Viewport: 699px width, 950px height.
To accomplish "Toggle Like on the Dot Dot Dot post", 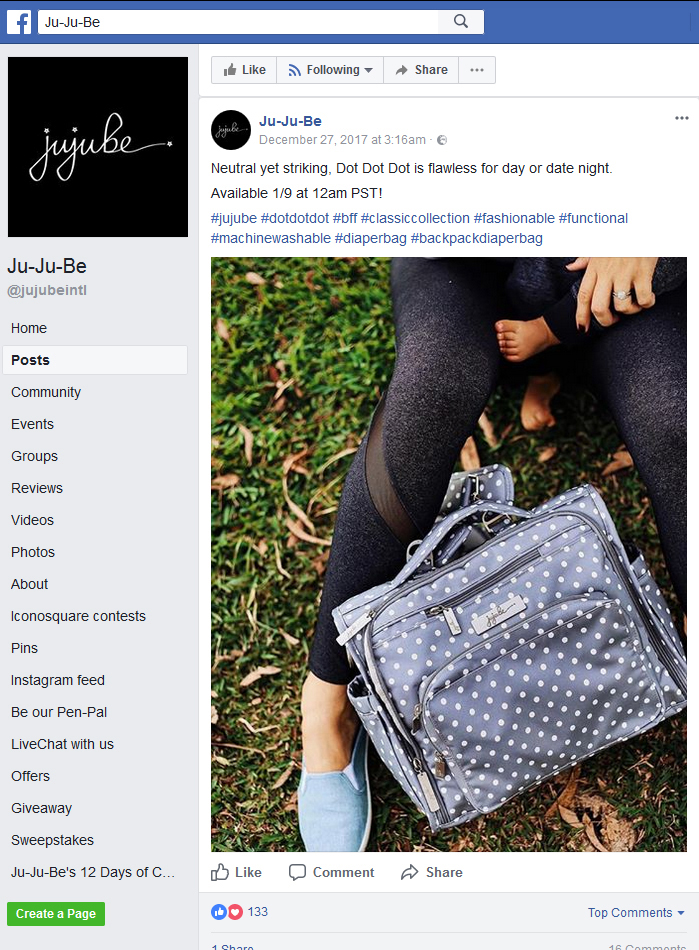I will (236, 872).
